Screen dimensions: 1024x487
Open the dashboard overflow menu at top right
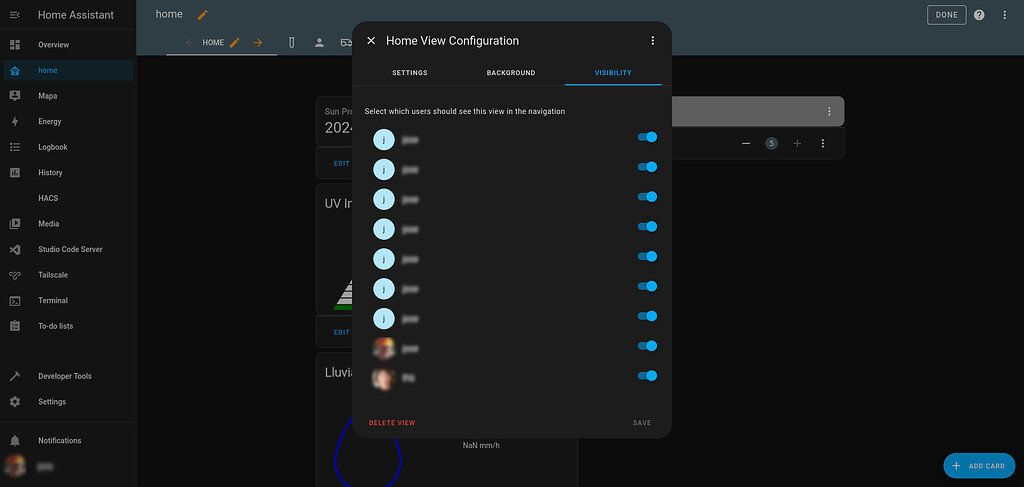click(x=1004, y=15)
